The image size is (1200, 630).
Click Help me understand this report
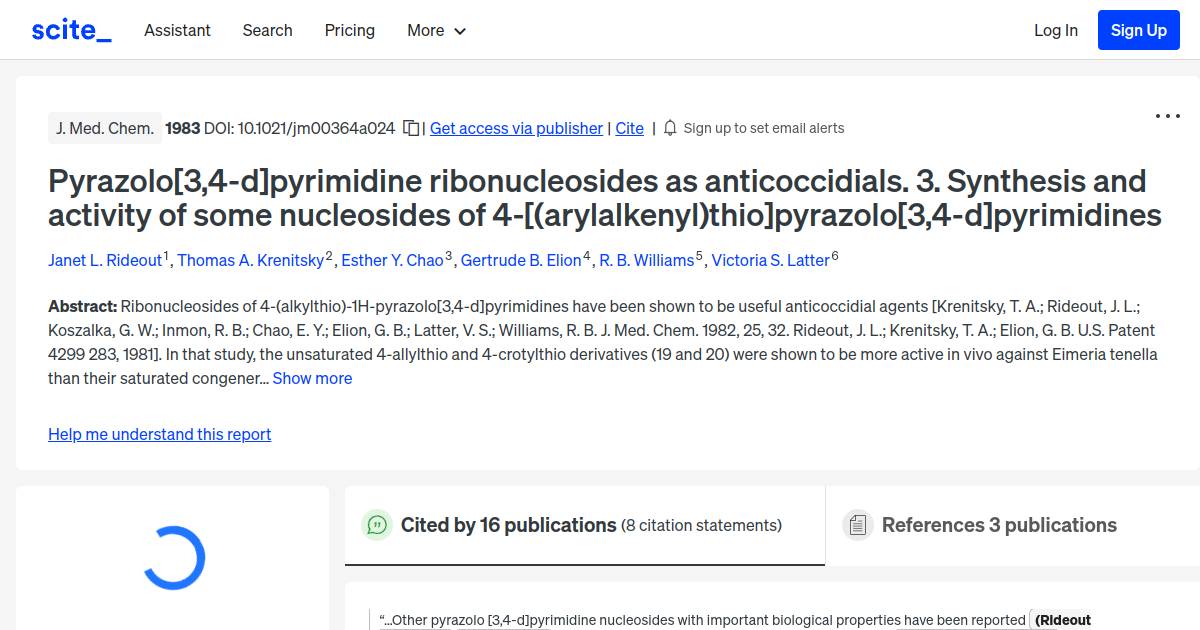[159, 434]
